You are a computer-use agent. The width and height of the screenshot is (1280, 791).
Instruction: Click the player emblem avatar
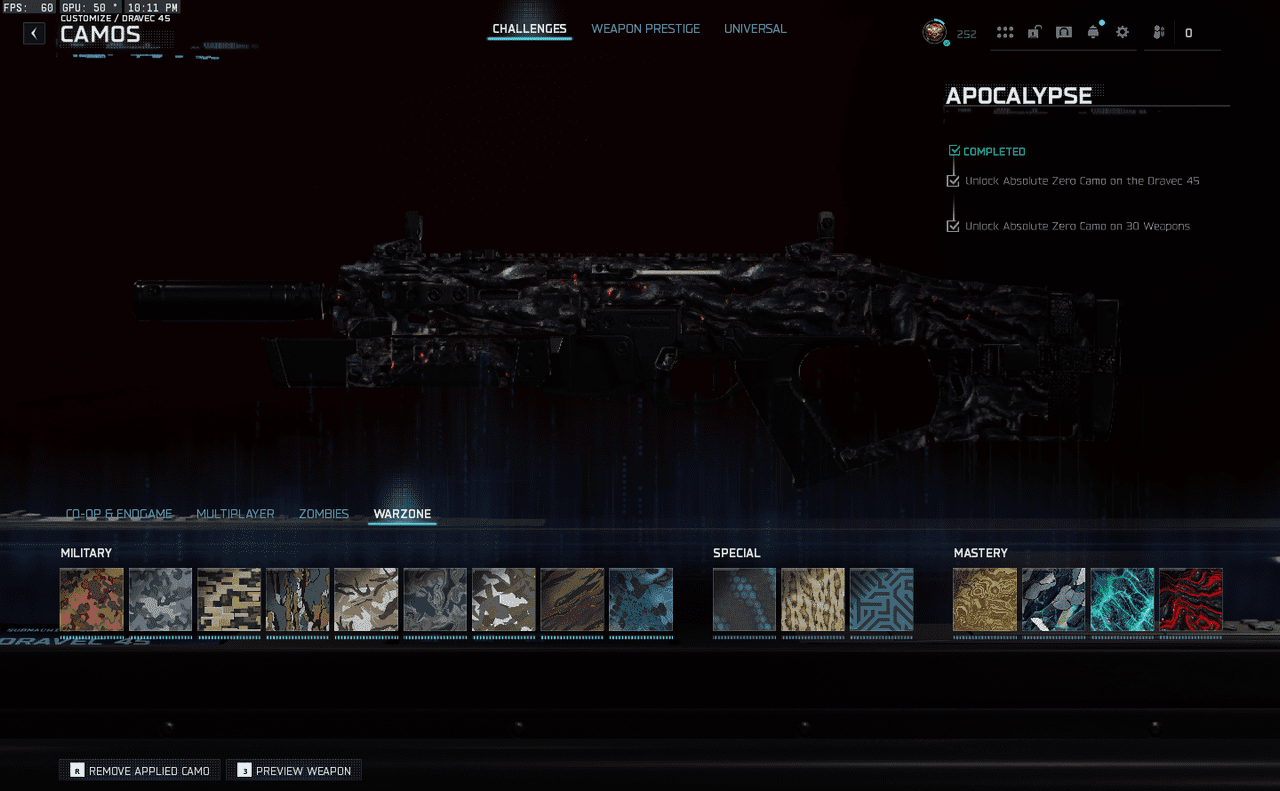(934, 33)
